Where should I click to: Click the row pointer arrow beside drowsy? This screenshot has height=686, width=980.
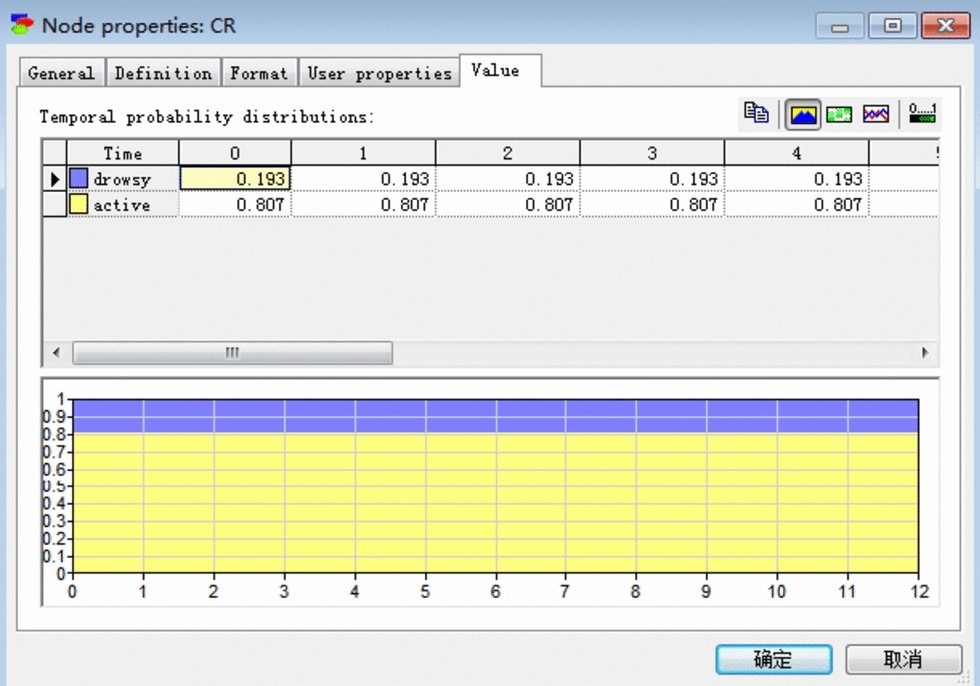(54, 179)
